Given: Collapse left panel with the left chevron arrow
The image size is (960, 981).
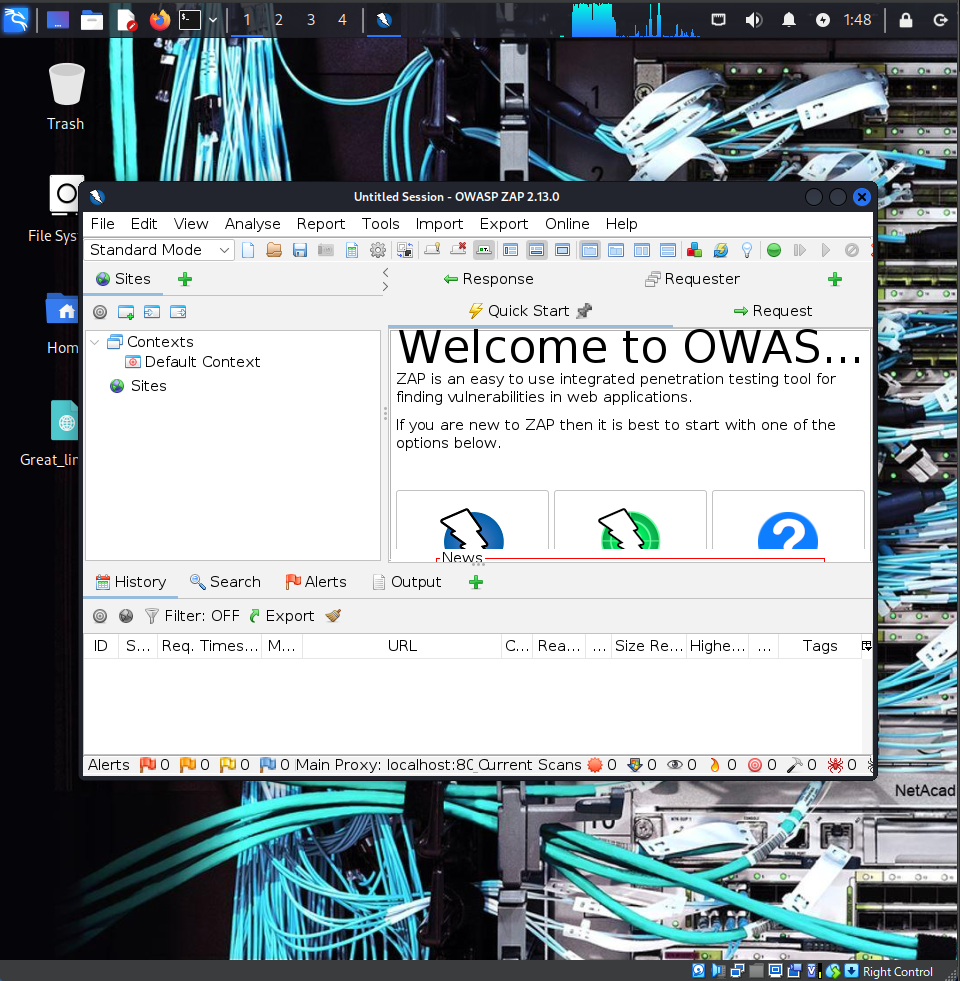Looking at the screenshot, I should [386, 272].
